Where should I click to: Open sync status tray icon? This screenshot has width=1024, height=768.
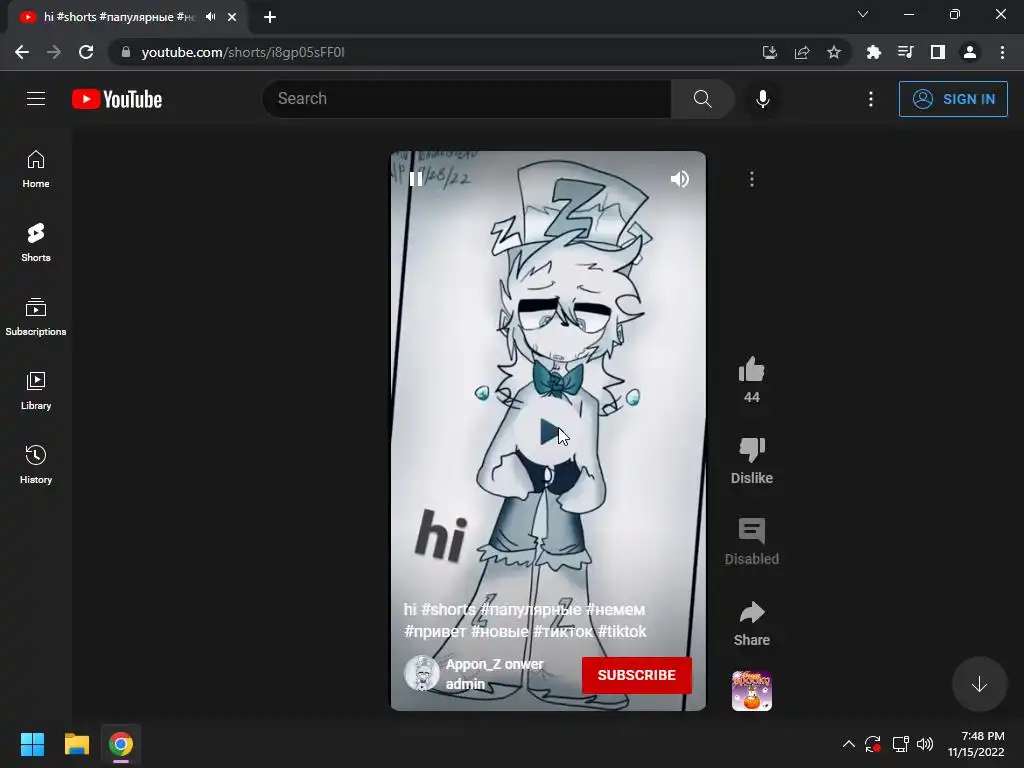tap(873, 744)
